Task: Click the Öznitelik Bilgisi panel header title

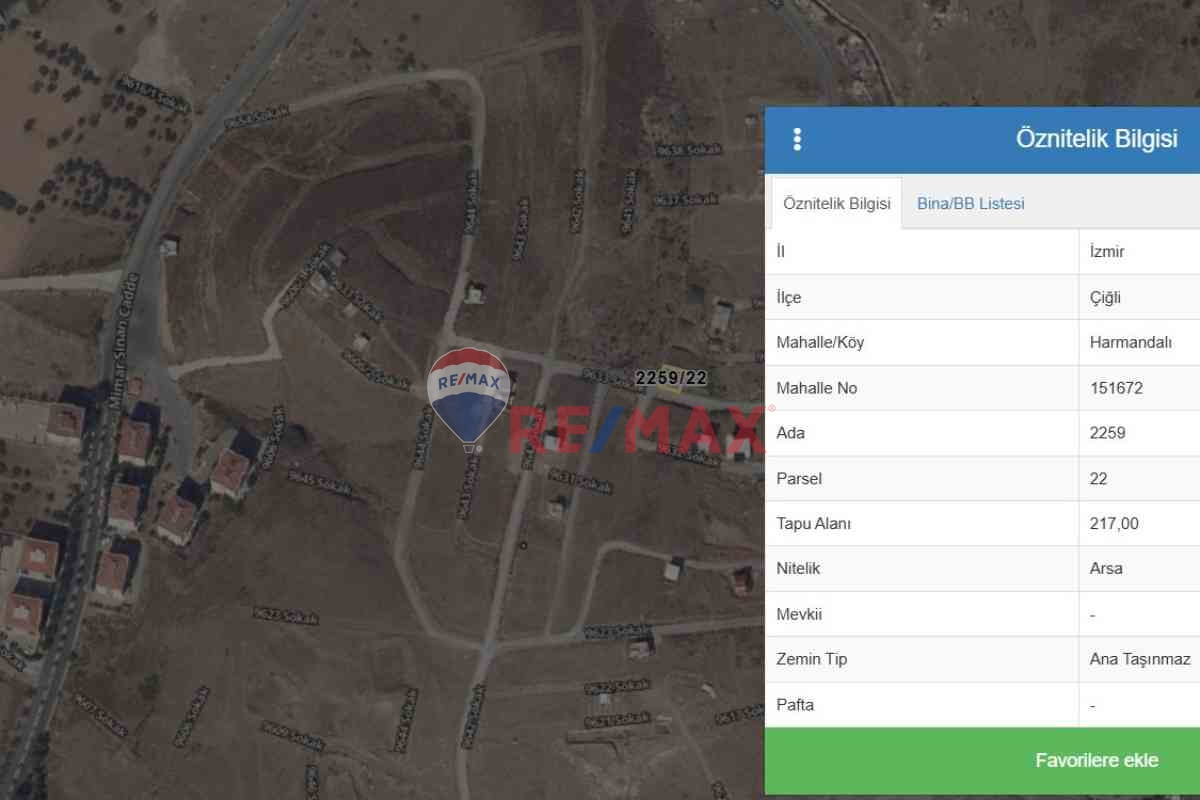Action: tap(1096, 139)
